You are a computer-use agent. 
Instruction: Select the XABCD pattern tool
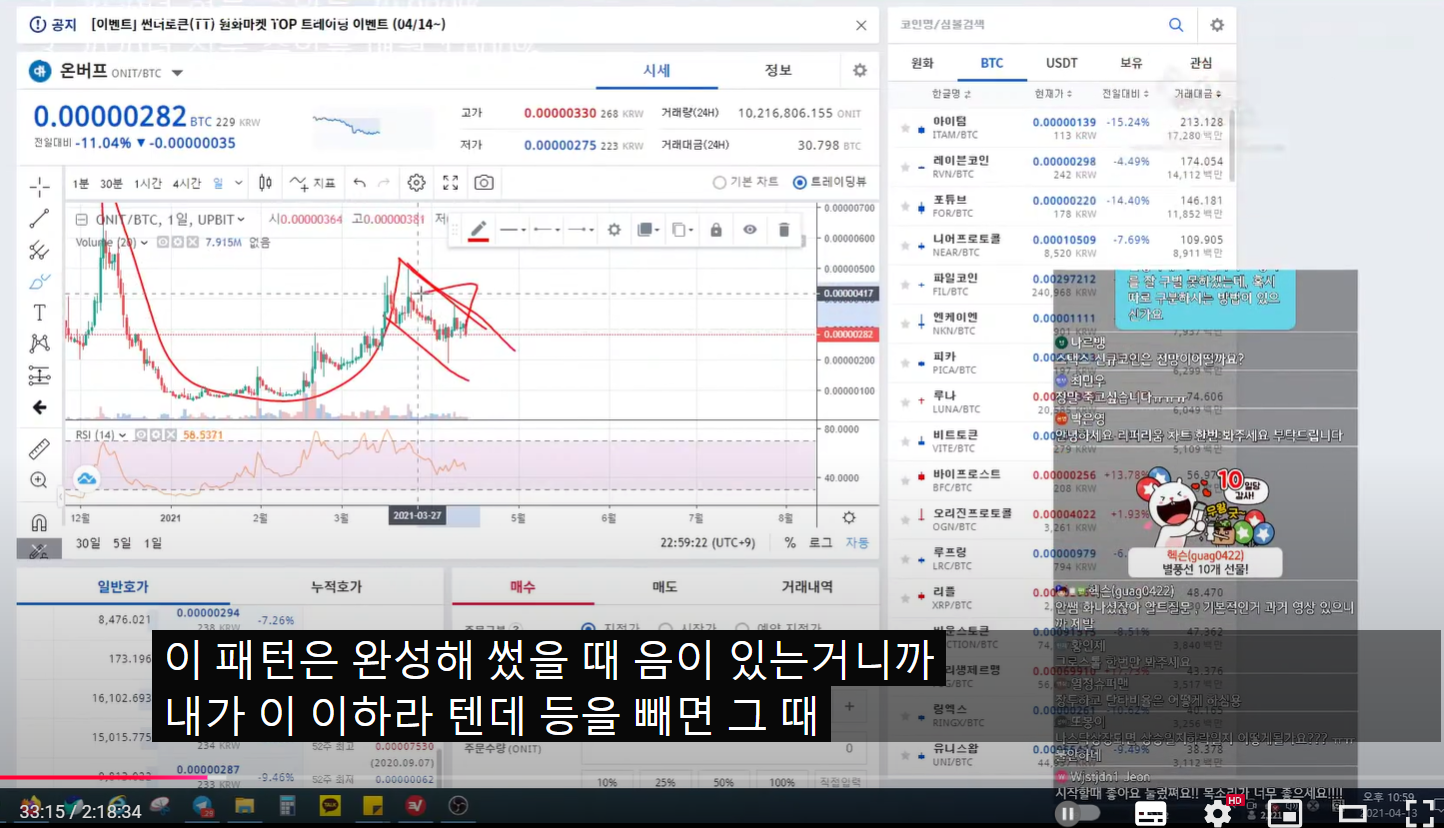39,344
